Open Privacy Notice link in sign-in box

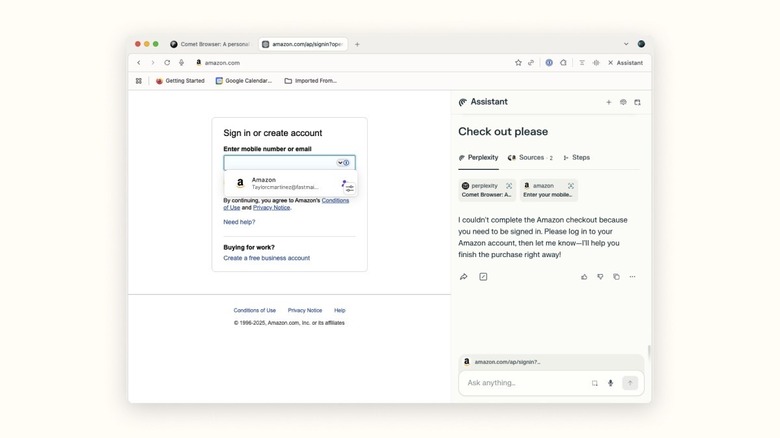[x=272, y=208]
